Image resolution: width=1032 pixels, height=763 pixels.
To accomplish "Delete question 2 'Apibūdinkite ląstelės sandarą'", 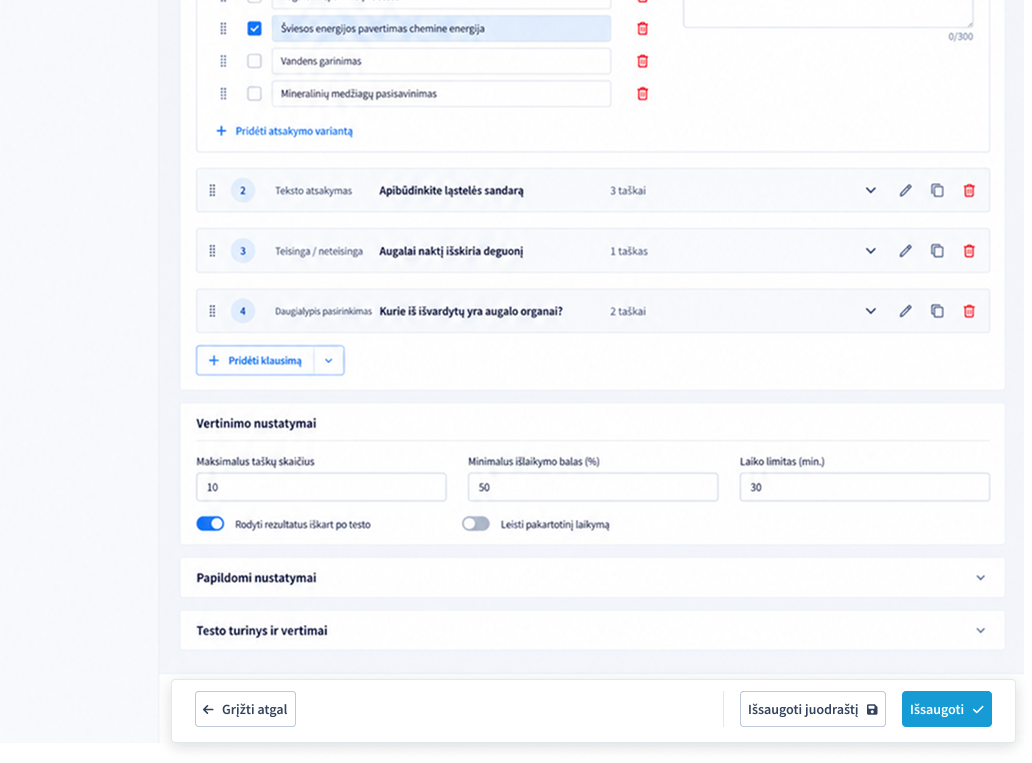I will (x=969, y=191).
